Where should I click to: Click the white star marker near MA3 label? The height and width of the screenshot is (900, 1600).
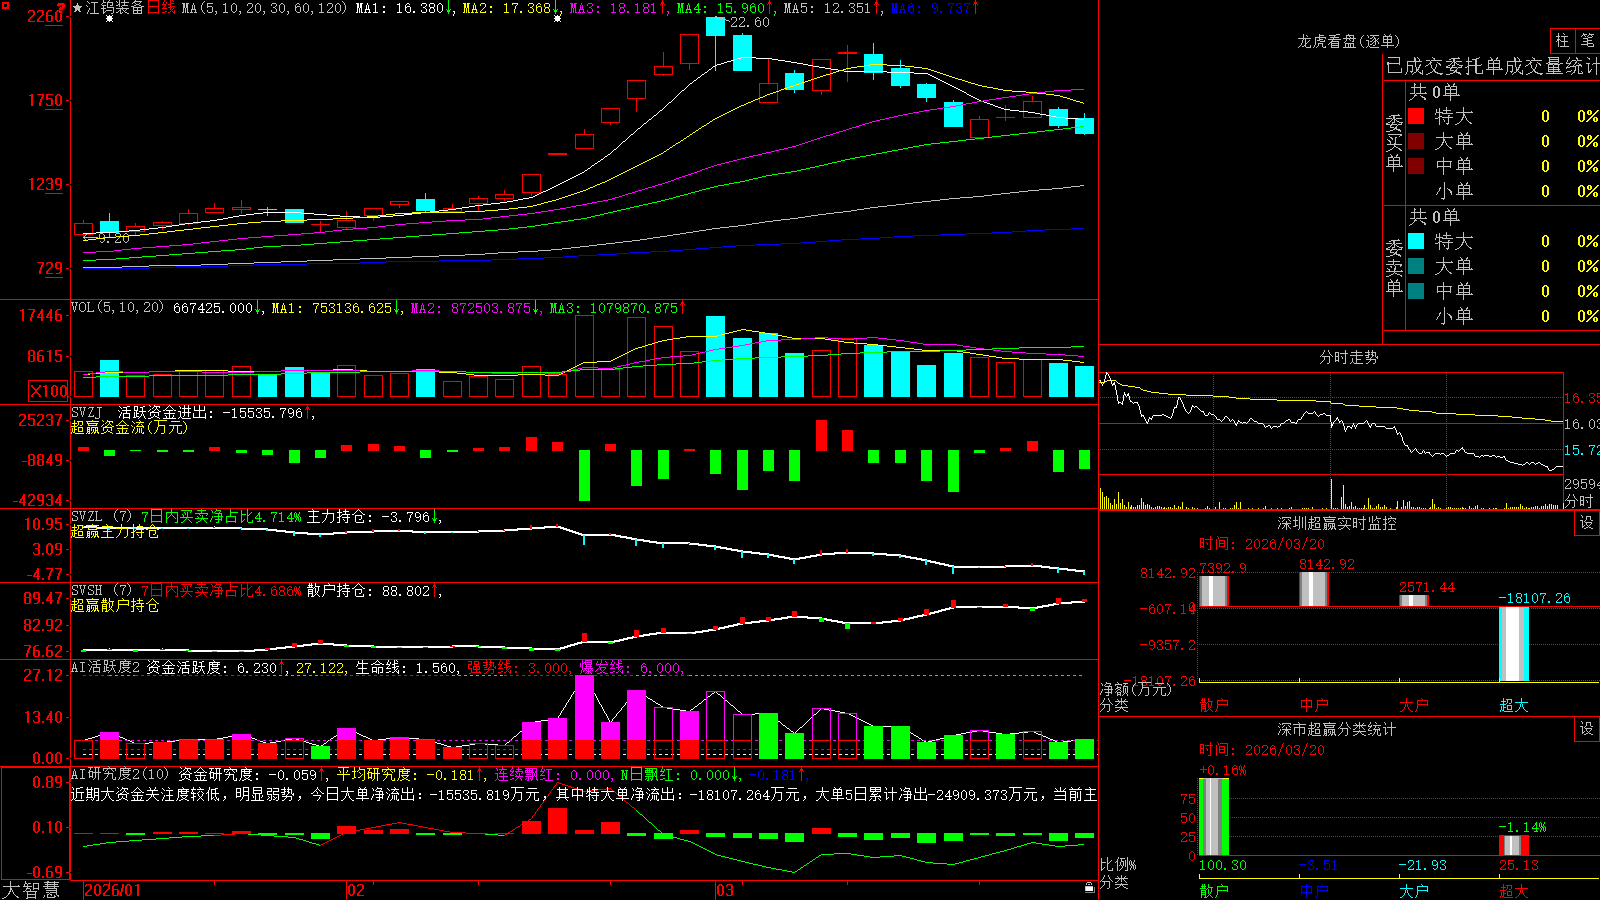557,18
